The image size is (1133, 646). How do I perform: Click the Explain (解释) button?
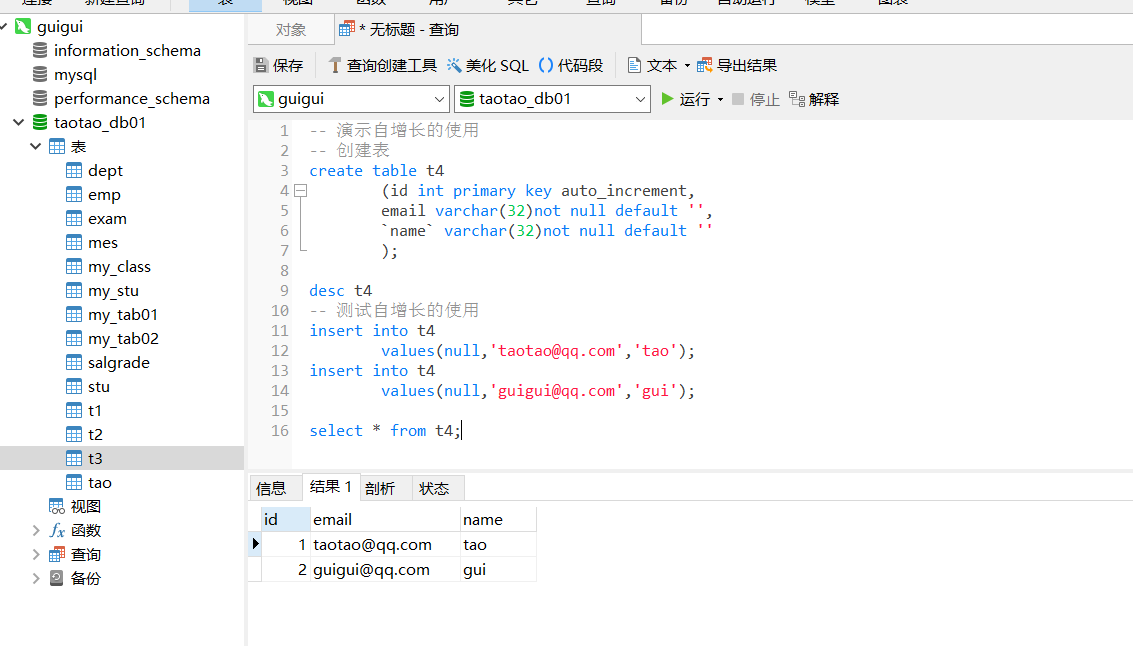coord(814,99)
